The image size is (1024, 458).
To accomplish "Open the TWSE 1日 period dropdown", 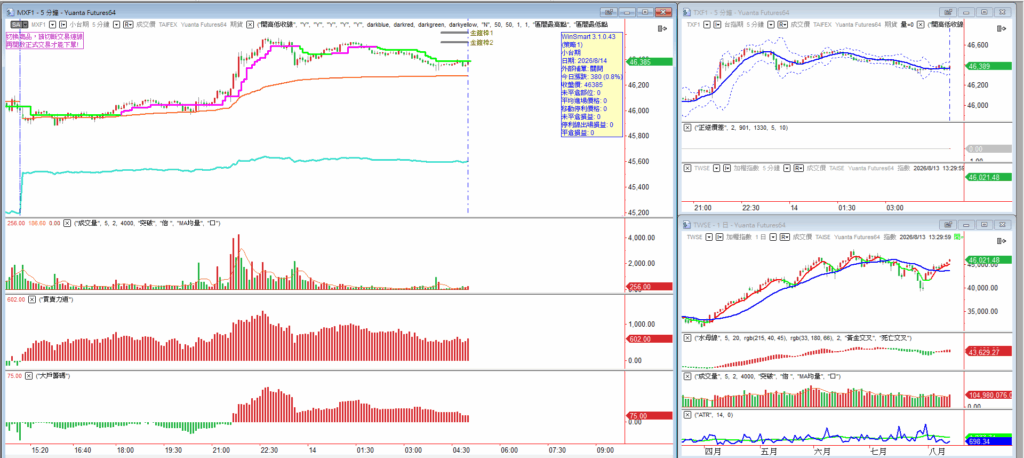I will point(773,237).
